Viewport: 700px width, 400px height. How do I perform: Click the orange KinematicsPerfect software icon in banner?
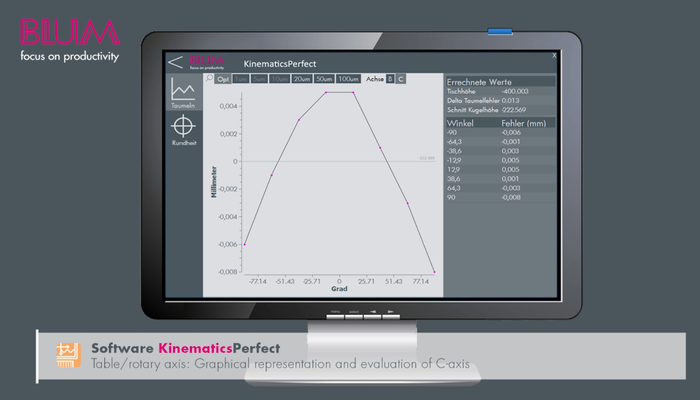(x=69, y=355)
